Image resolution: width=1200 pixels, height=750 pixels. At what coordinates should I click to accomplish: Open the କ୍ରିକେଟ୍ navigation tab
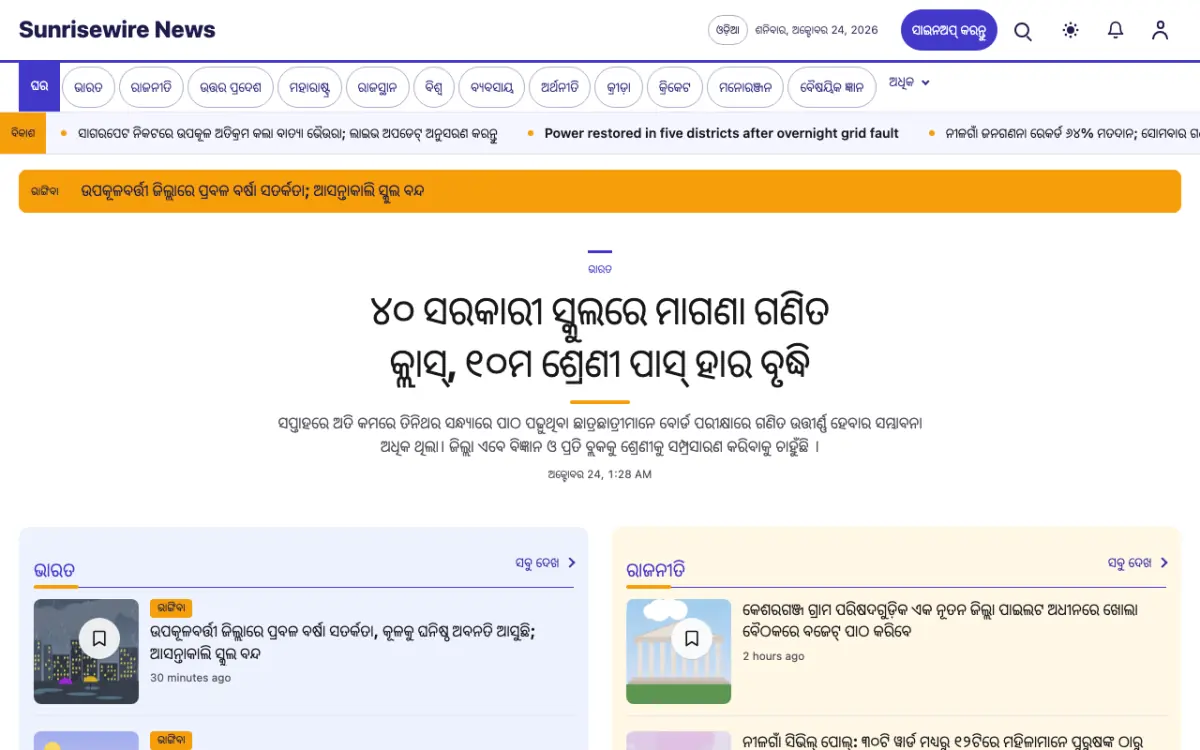[x=675, y=87]
